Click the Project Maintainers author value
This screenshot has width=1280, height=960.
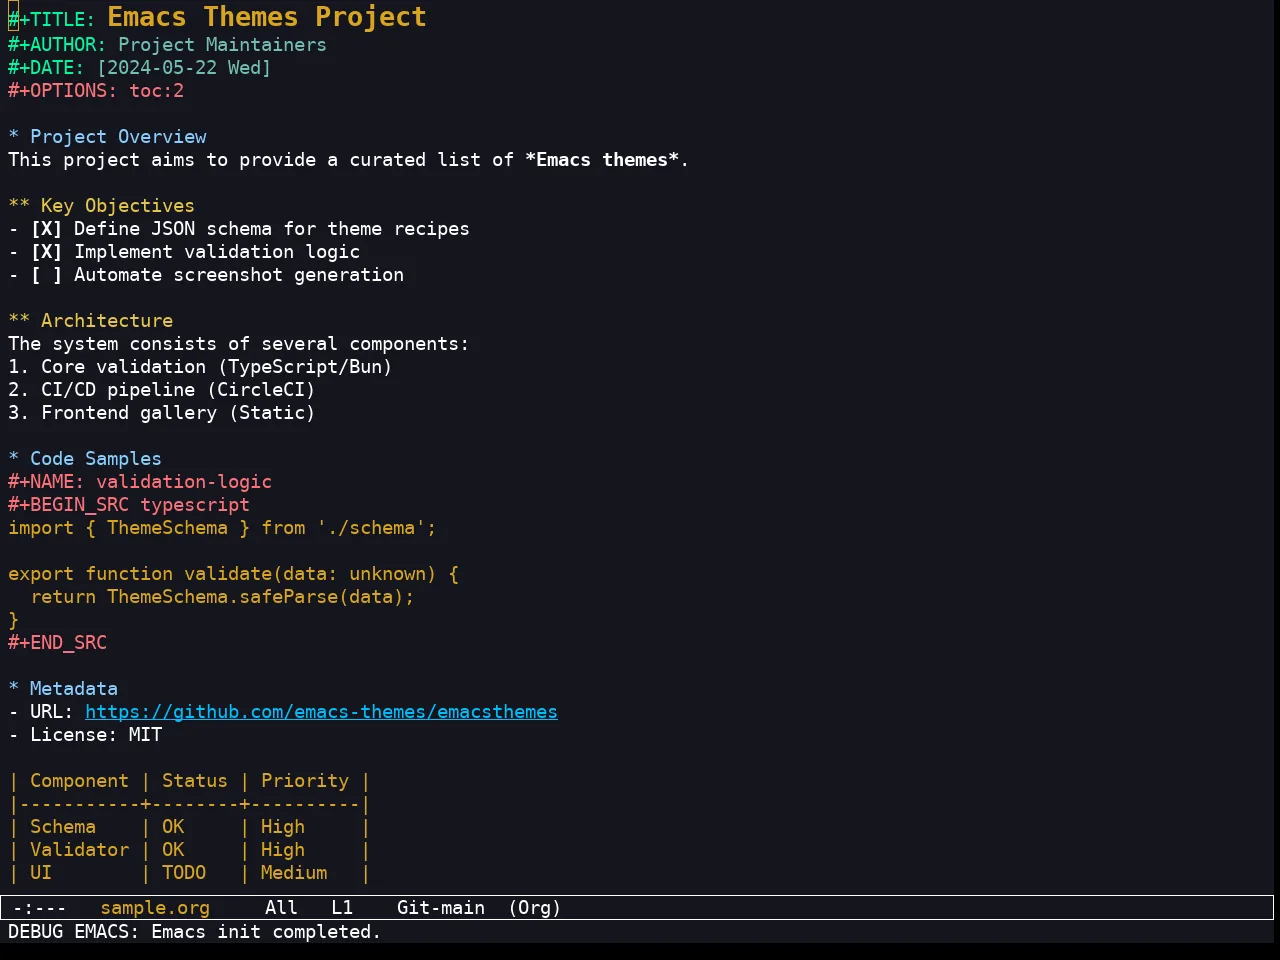coord(222,45)
